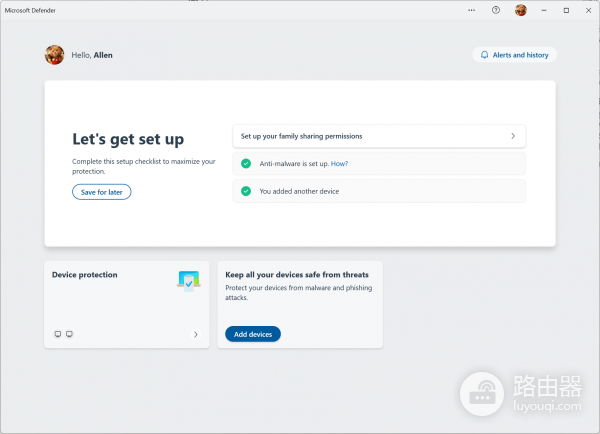
Task: Open the account avatar in title bar
Action: 521,10
